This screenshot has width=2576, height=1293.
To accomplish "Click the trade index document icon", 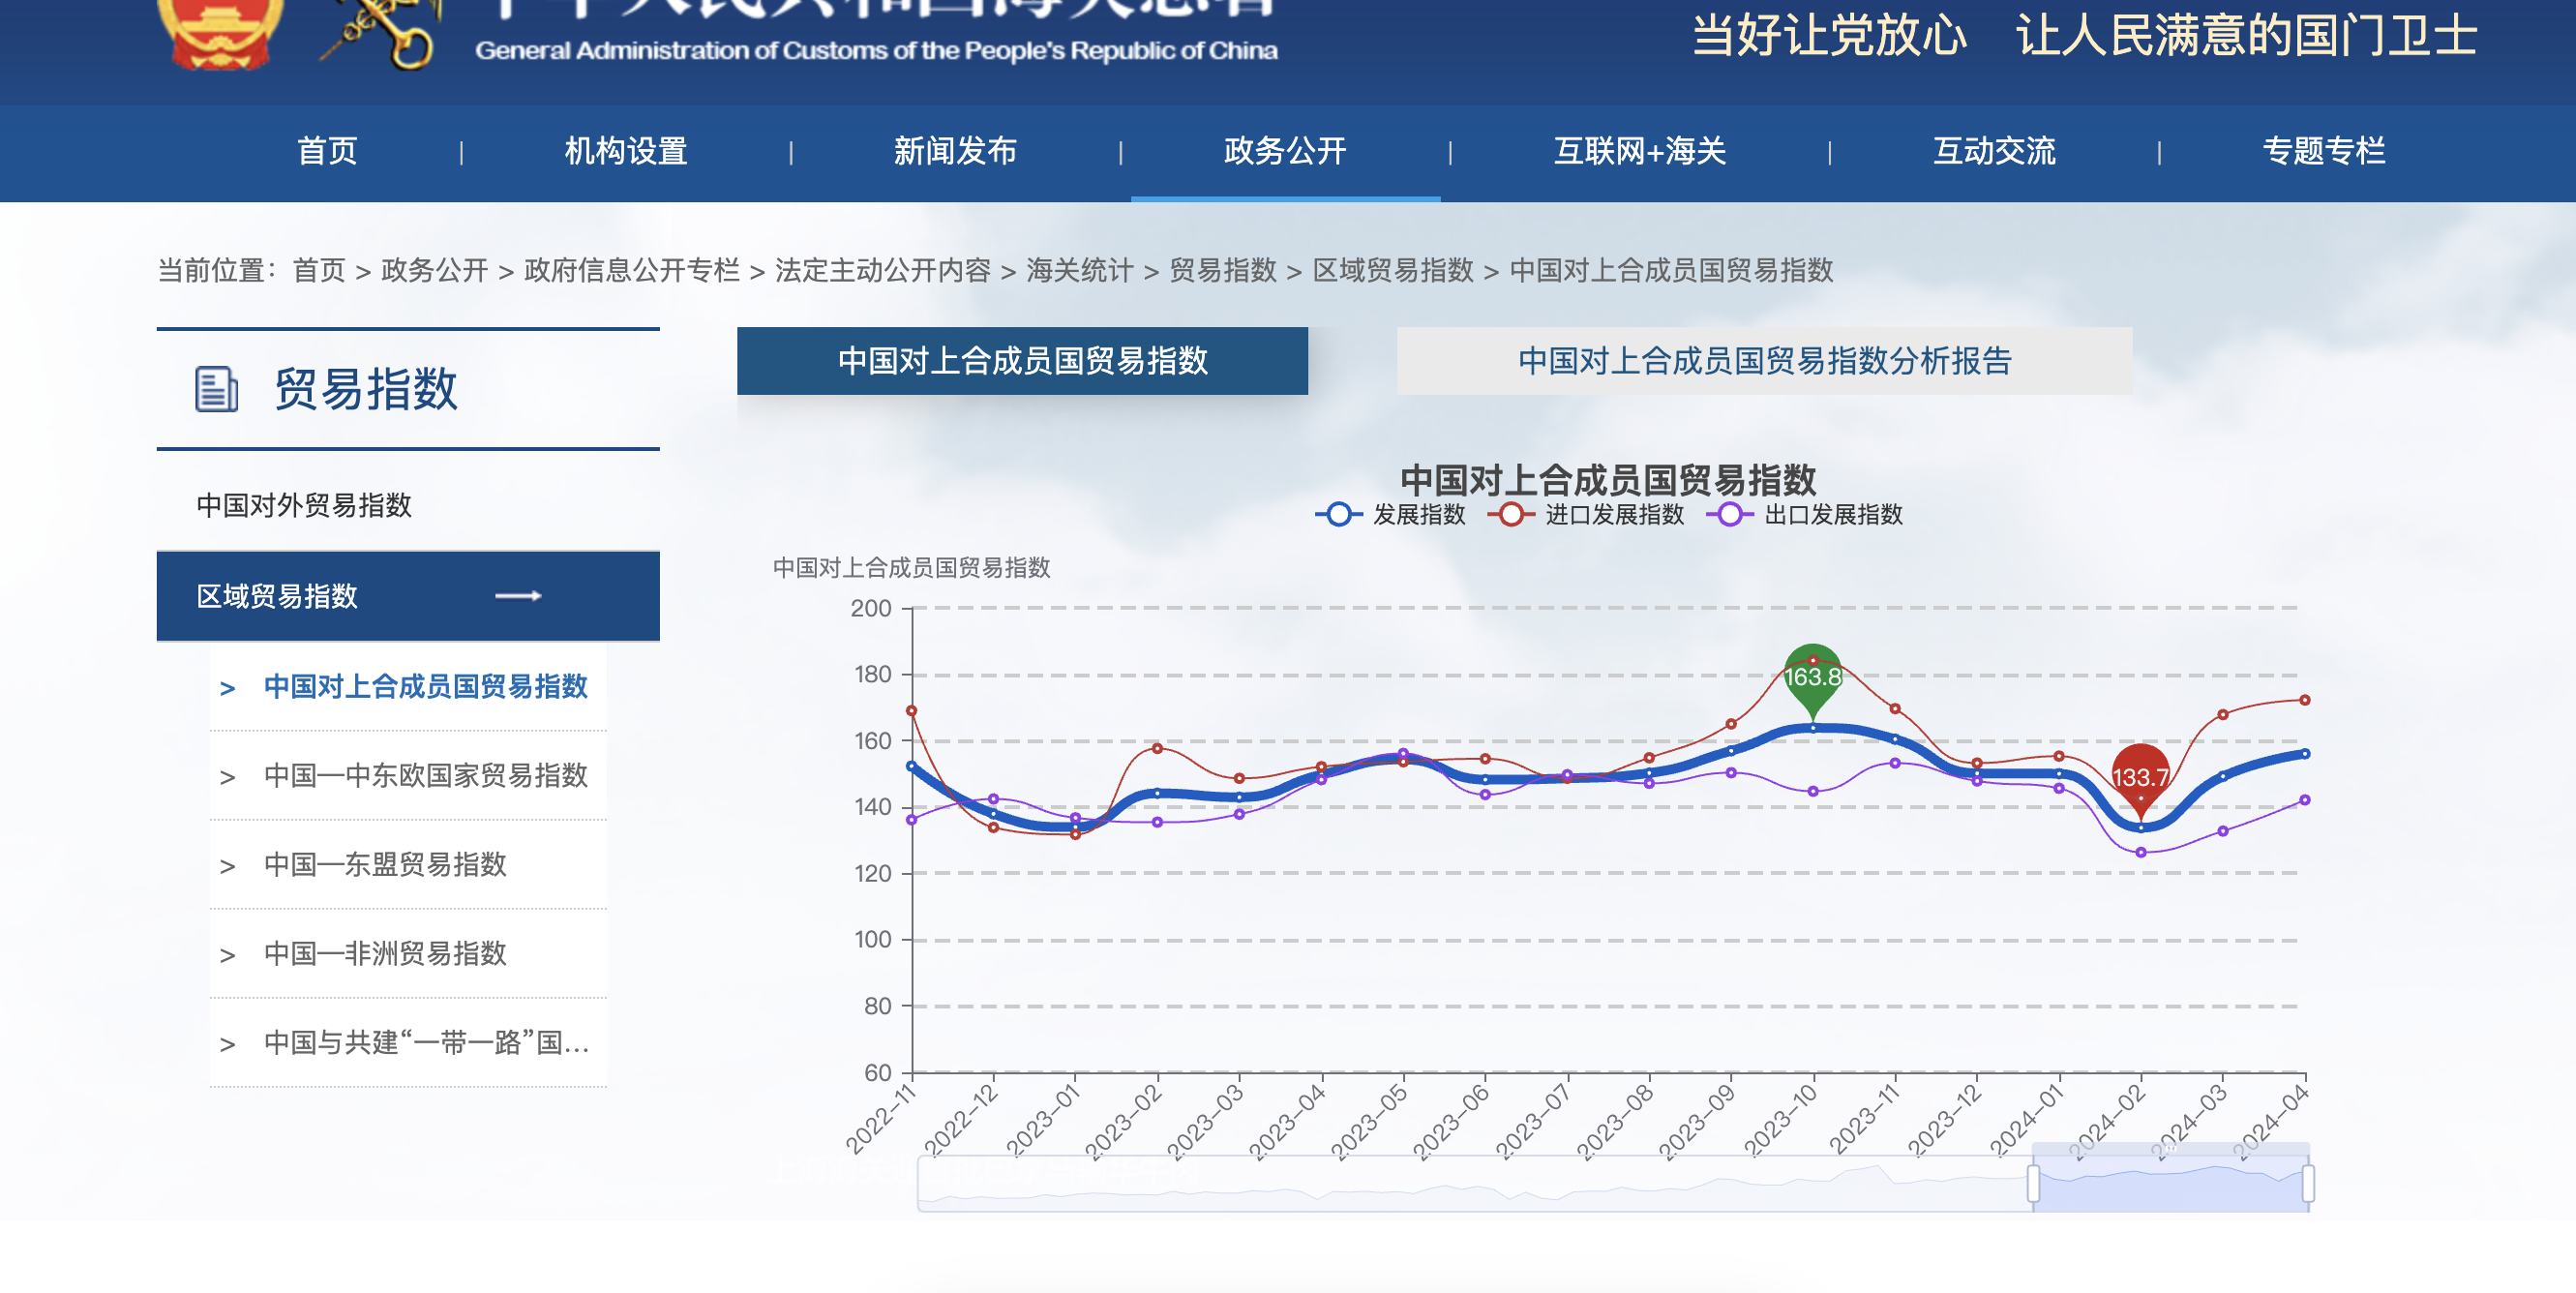I will 216,389.
